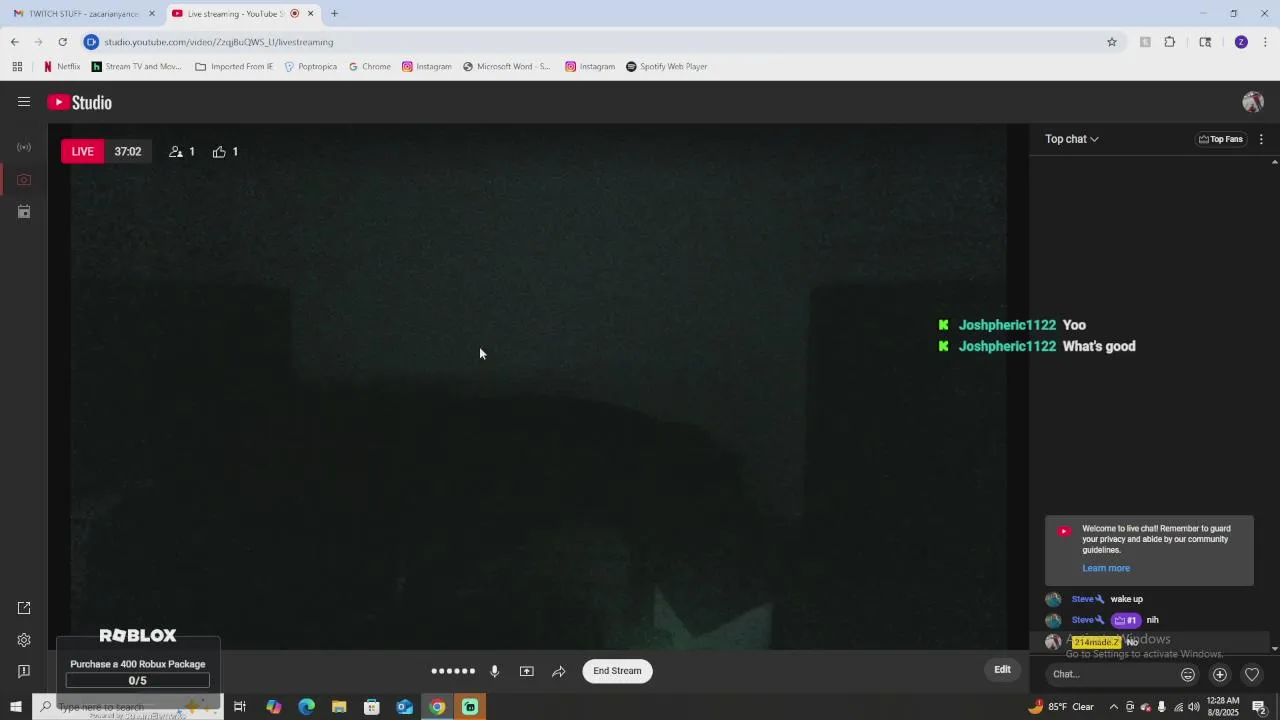Reload the page

[x=62, y=42]
